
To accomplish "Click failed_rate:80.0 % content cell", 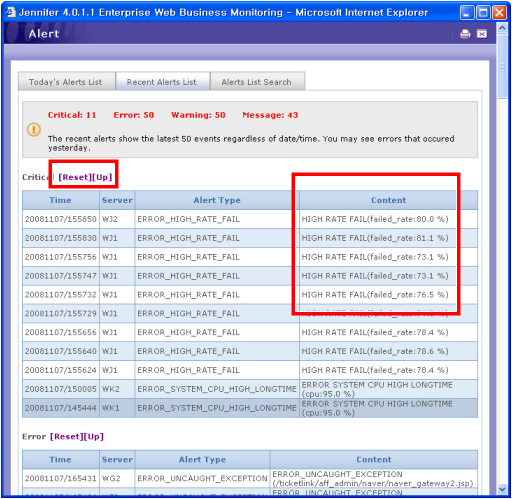I will pyautogui.click(x=388, y=219).
